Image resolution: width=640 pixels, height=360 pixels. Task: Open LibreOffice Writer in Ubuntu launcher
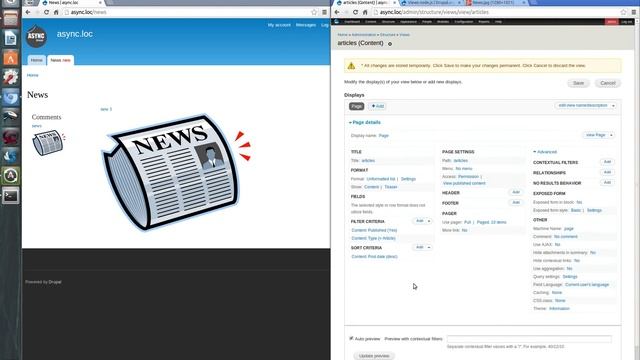[11, 38]
